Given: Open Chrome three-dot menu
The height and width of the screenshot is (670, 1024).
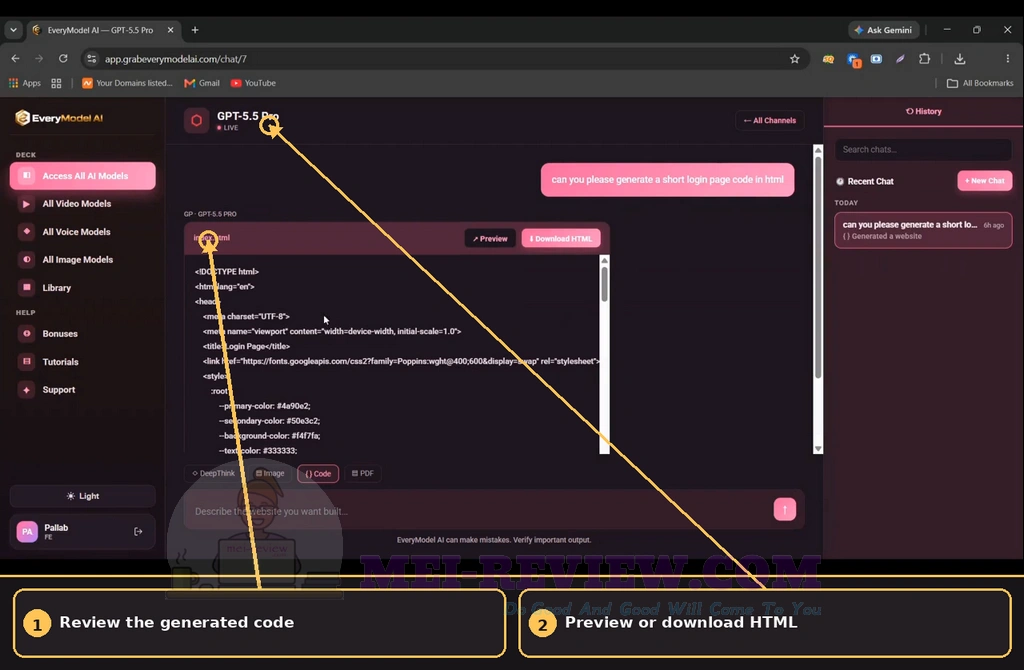Looking at the screenshot, I should (1008, 59).
